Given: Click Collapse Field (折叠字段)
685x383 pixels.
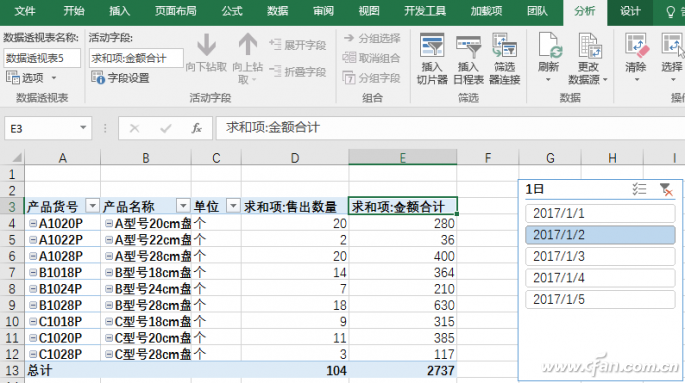Looking at the screenshot, I should pyautogui.click(x=298, y=71).
